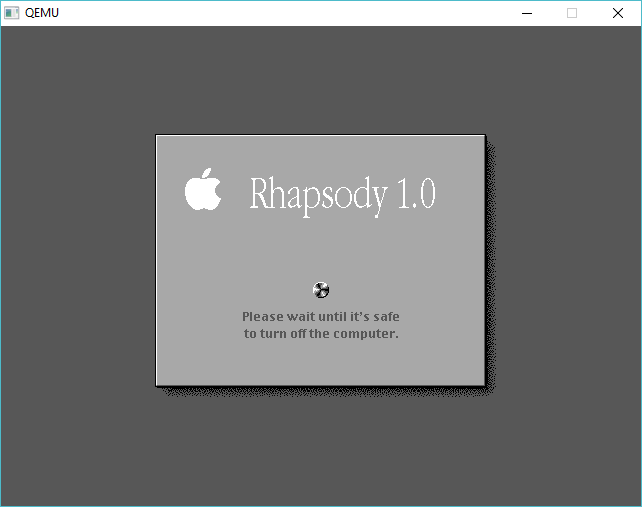Viewport: 642px width, 507px height.
Task: Click the grayed-out maximize button
Action: 572,13
